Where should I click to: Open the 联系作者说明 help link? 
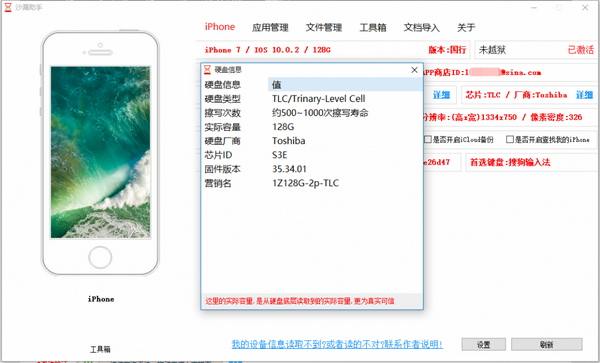click(337, 344)
